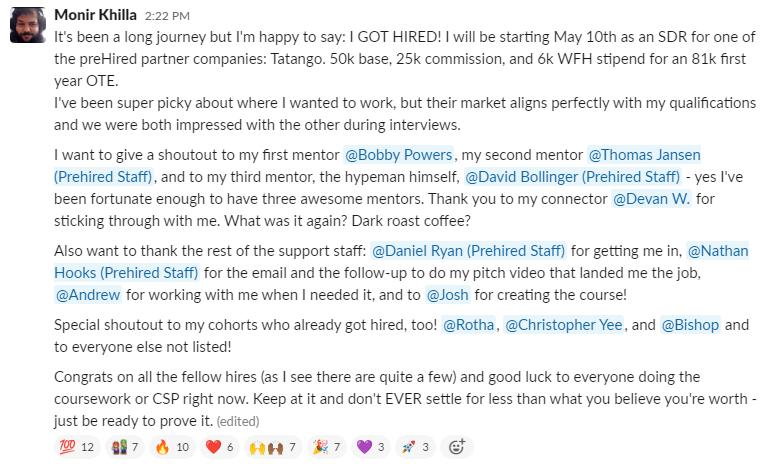Open the @Josh mention

click(x=447, y=294)
